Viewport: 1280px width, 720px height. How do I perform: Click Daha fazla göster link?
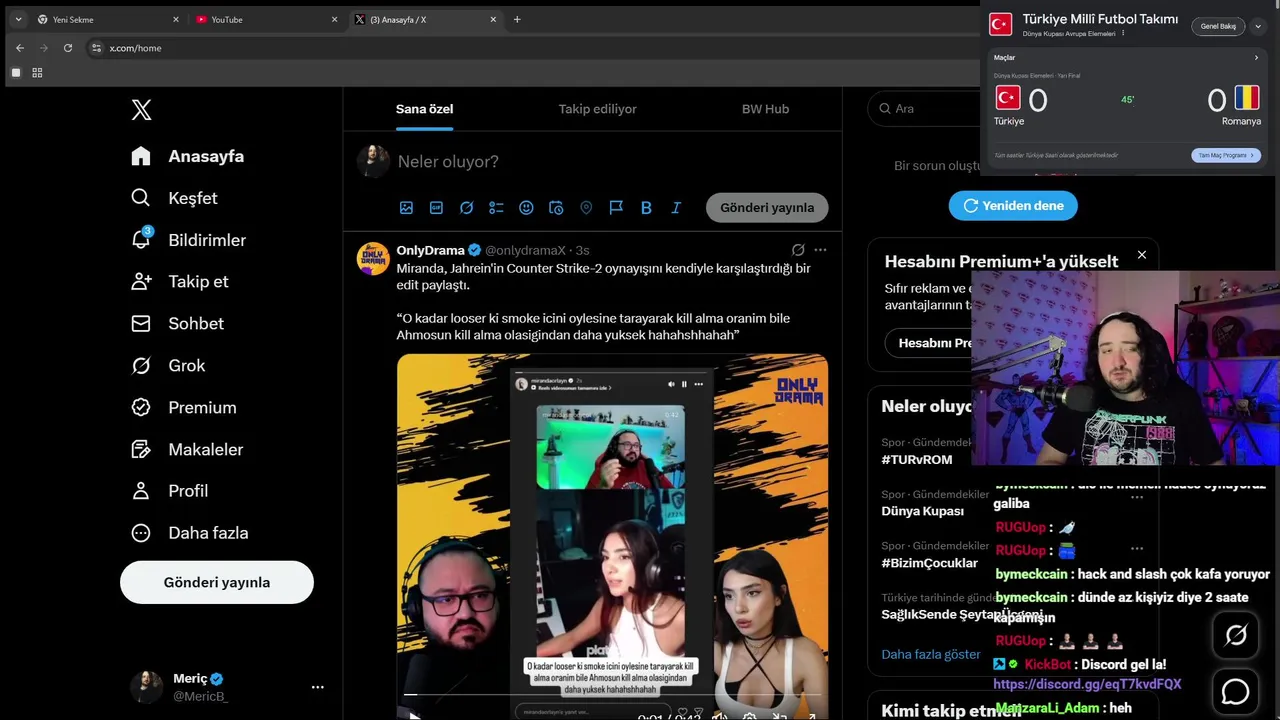pos(930,654)
